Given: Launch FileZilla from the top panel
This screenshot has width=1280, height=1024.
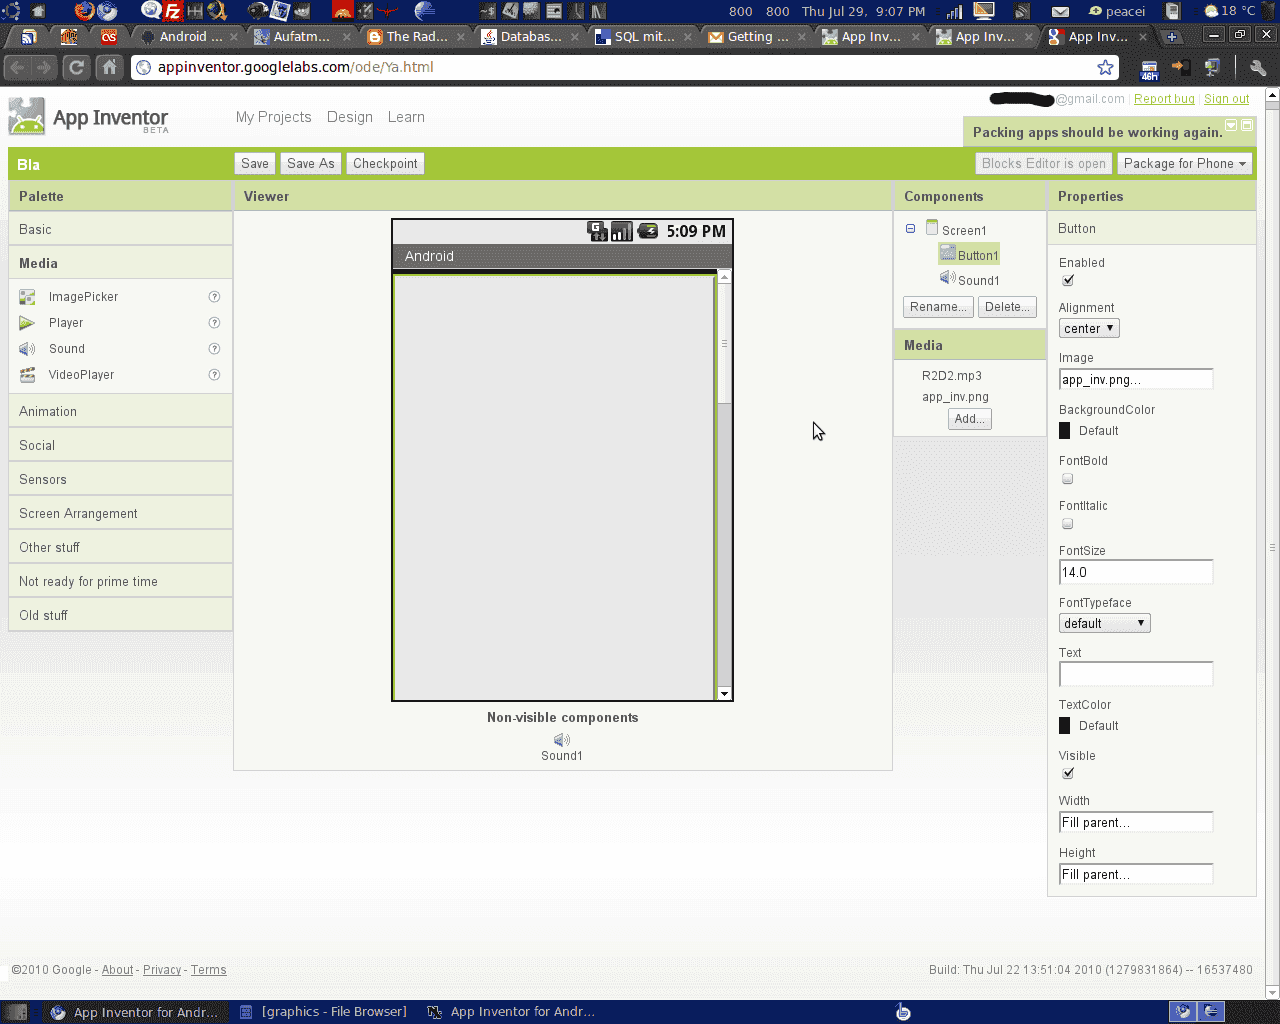Looking at the screenshot, I should [173, 11].
